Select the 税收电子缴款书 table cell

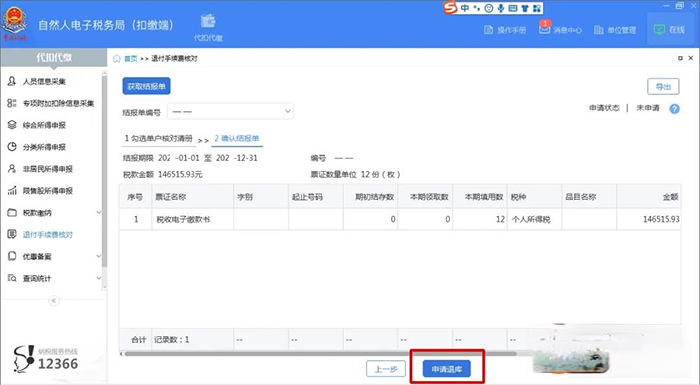click(x=193, y=219)
